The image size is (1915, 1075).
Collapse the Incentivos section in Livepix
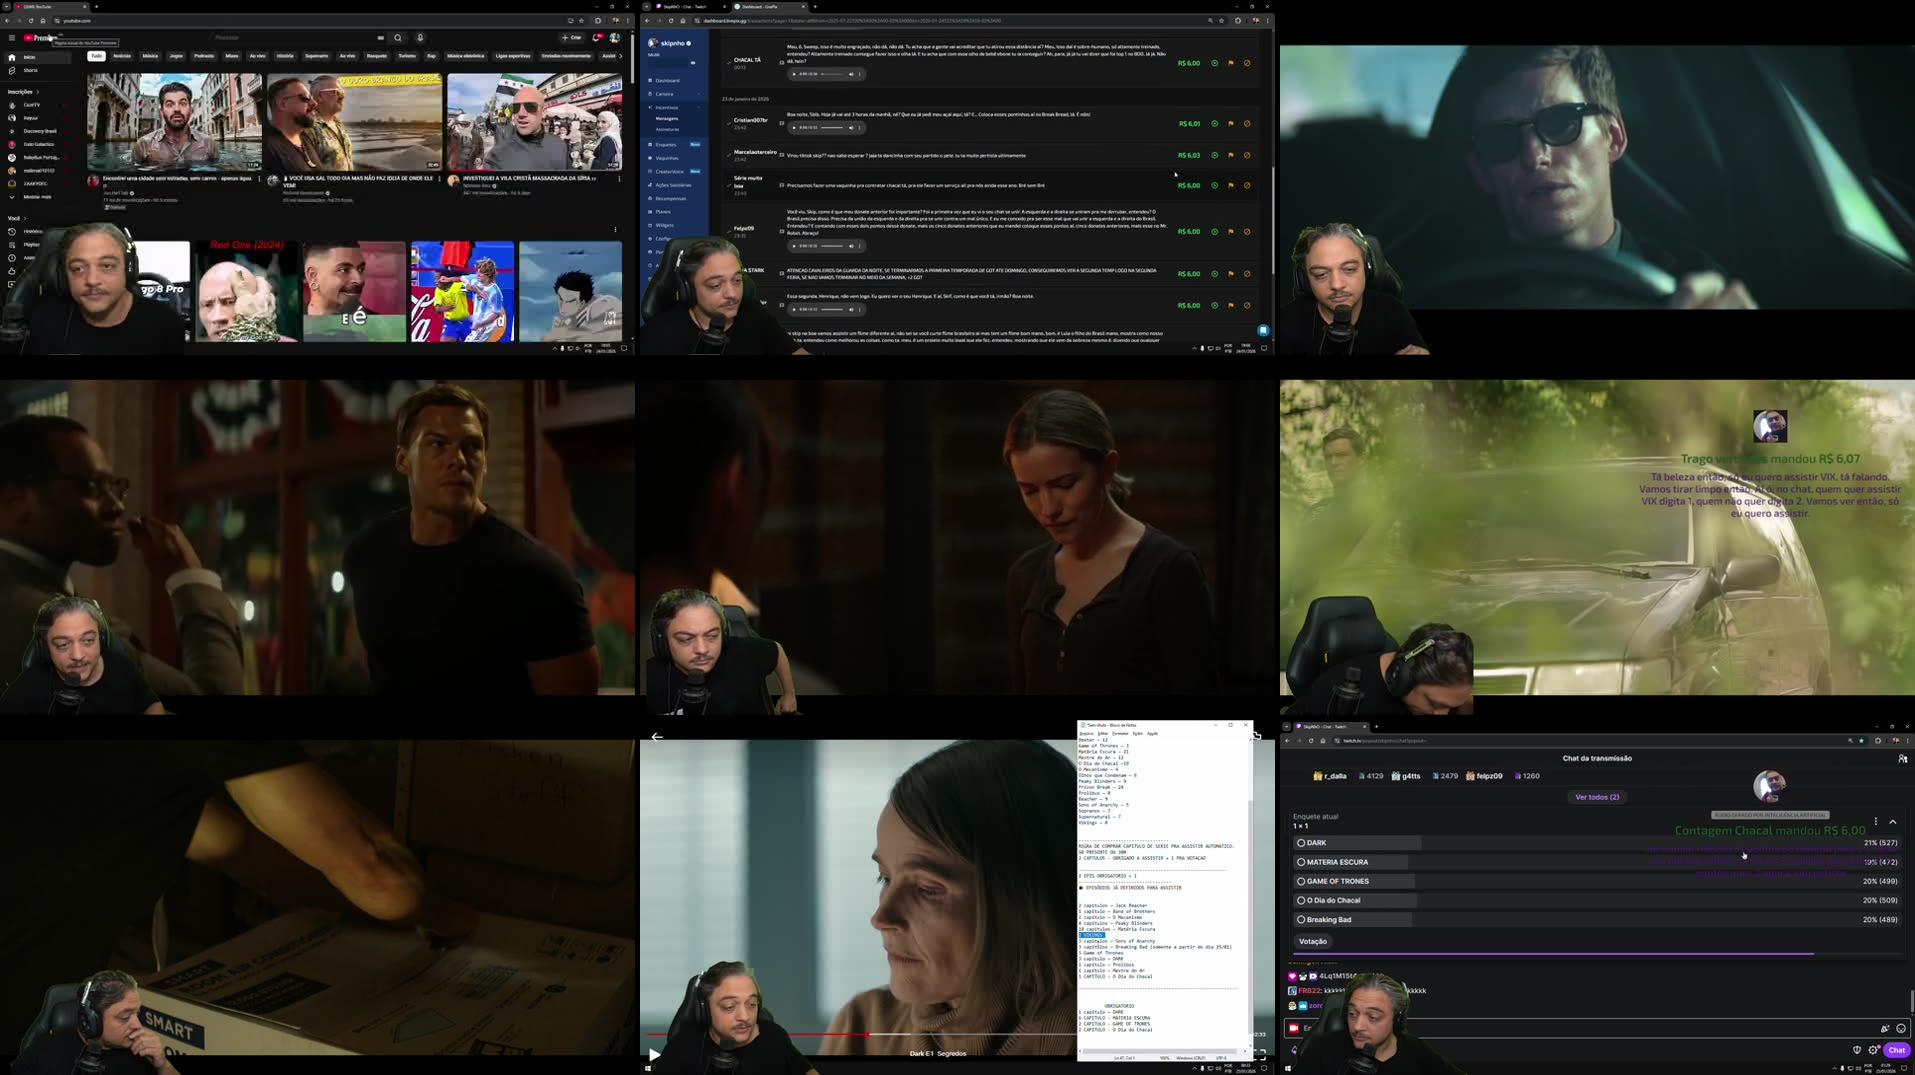click(x=699, y=107)
